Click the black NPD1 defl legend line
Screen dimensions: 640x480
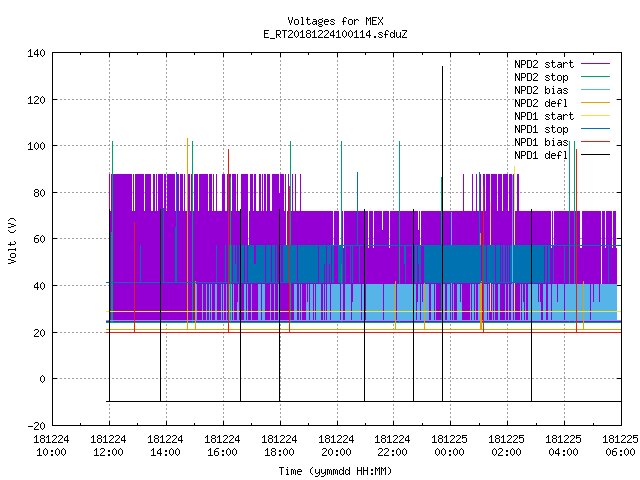(x=595, y=155)
